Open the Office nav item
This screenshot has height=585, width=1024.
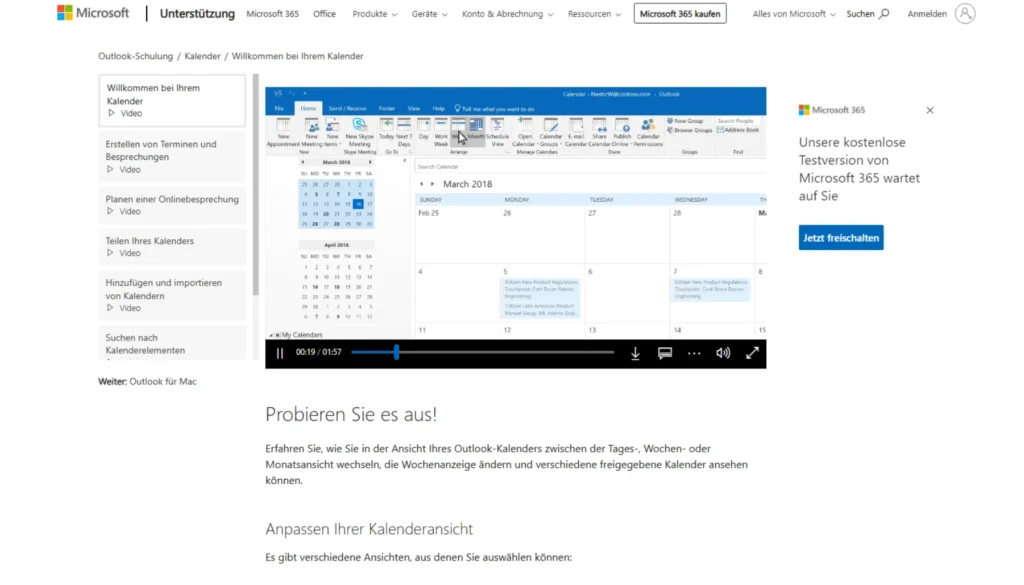click(324, 14)
